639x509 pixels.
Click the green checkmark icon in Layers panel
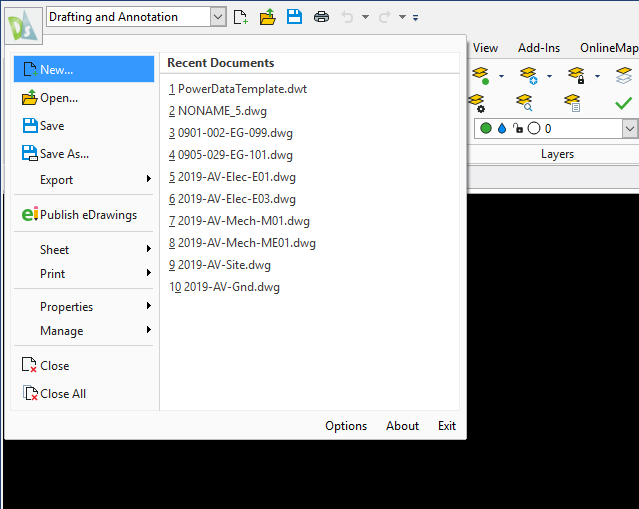[623, 102]
